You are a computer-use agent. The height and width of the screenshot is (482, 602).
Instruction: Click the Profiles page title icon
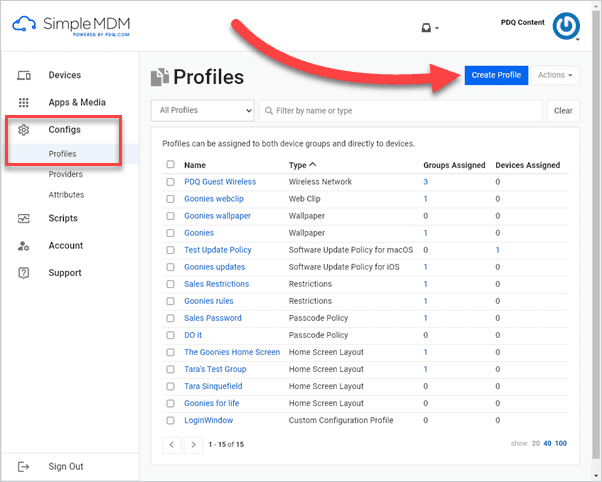[160, 77]
